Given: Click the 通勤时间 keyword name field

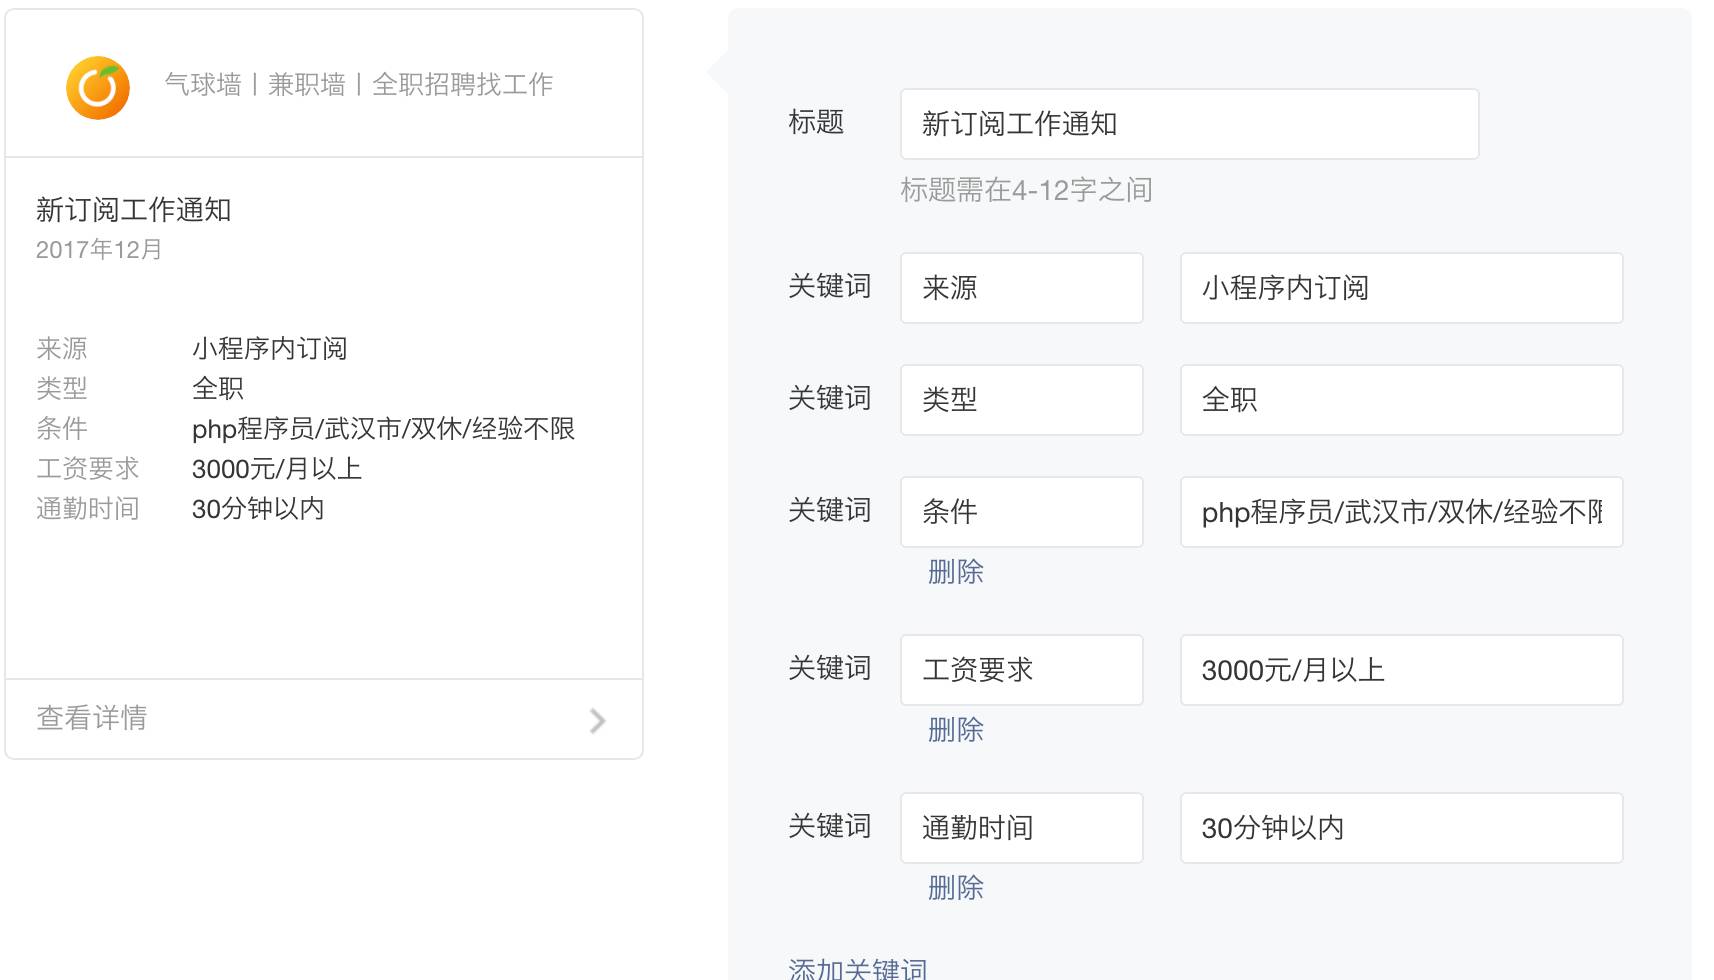Looking at the screenshot, I should 1020,828.
